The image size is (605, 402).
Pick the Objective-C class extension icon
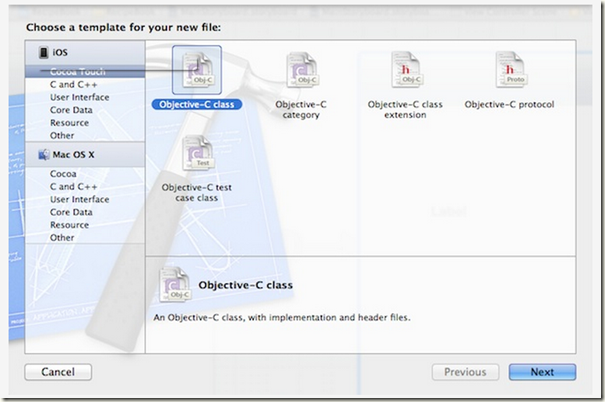pyautogui.click(x=406, y=70)
